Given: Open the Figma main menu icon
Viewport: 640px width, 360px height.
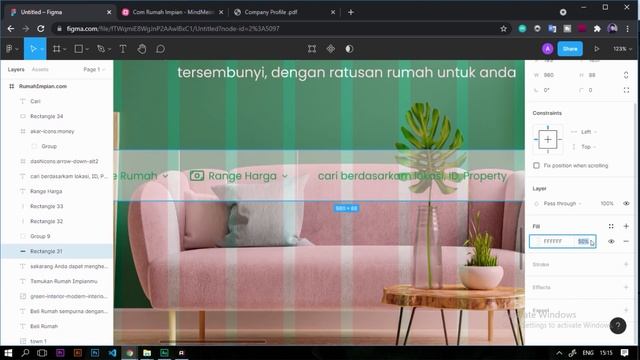Looking at the screenshot, I should 9,49.
